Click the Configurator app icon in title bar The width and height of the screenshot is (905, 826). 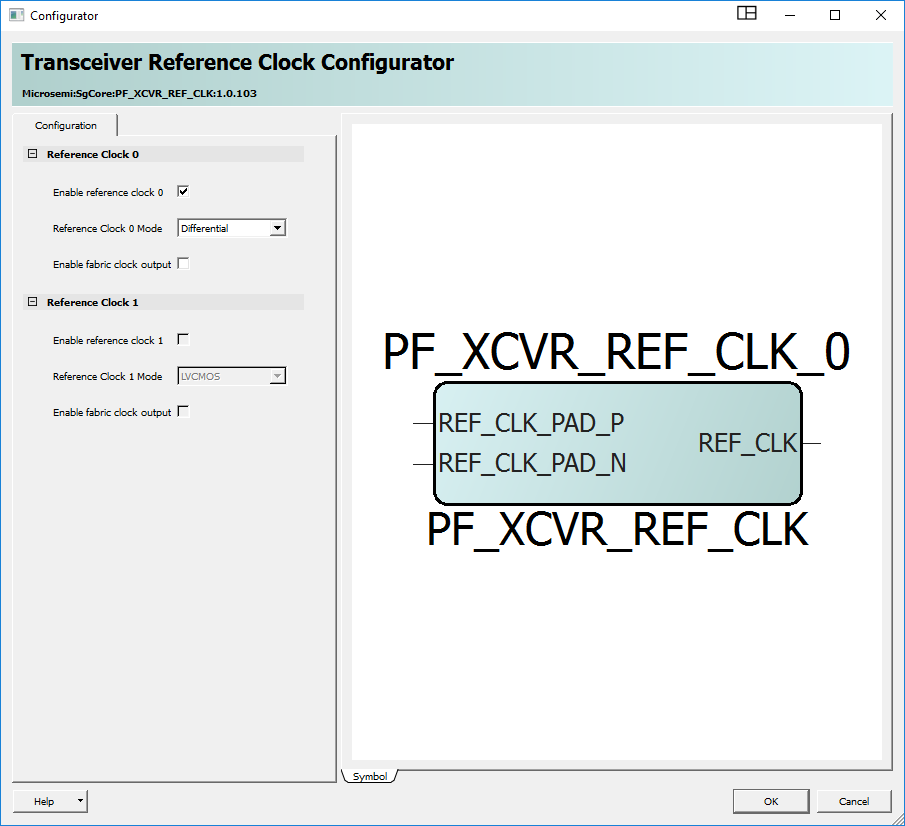click(x=16, y=16)
